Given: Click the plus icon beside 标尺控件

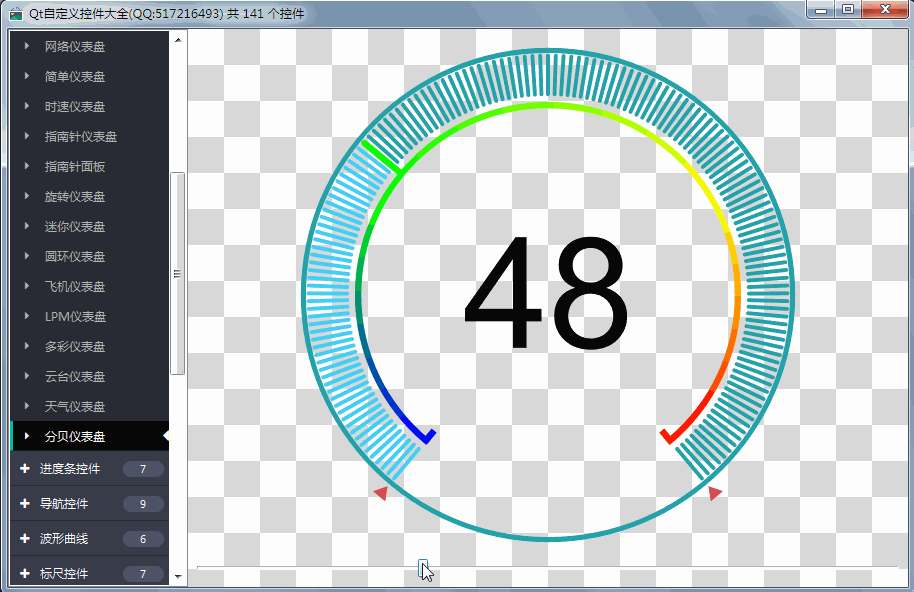Looking at the screenshot, I should (24, 574).
